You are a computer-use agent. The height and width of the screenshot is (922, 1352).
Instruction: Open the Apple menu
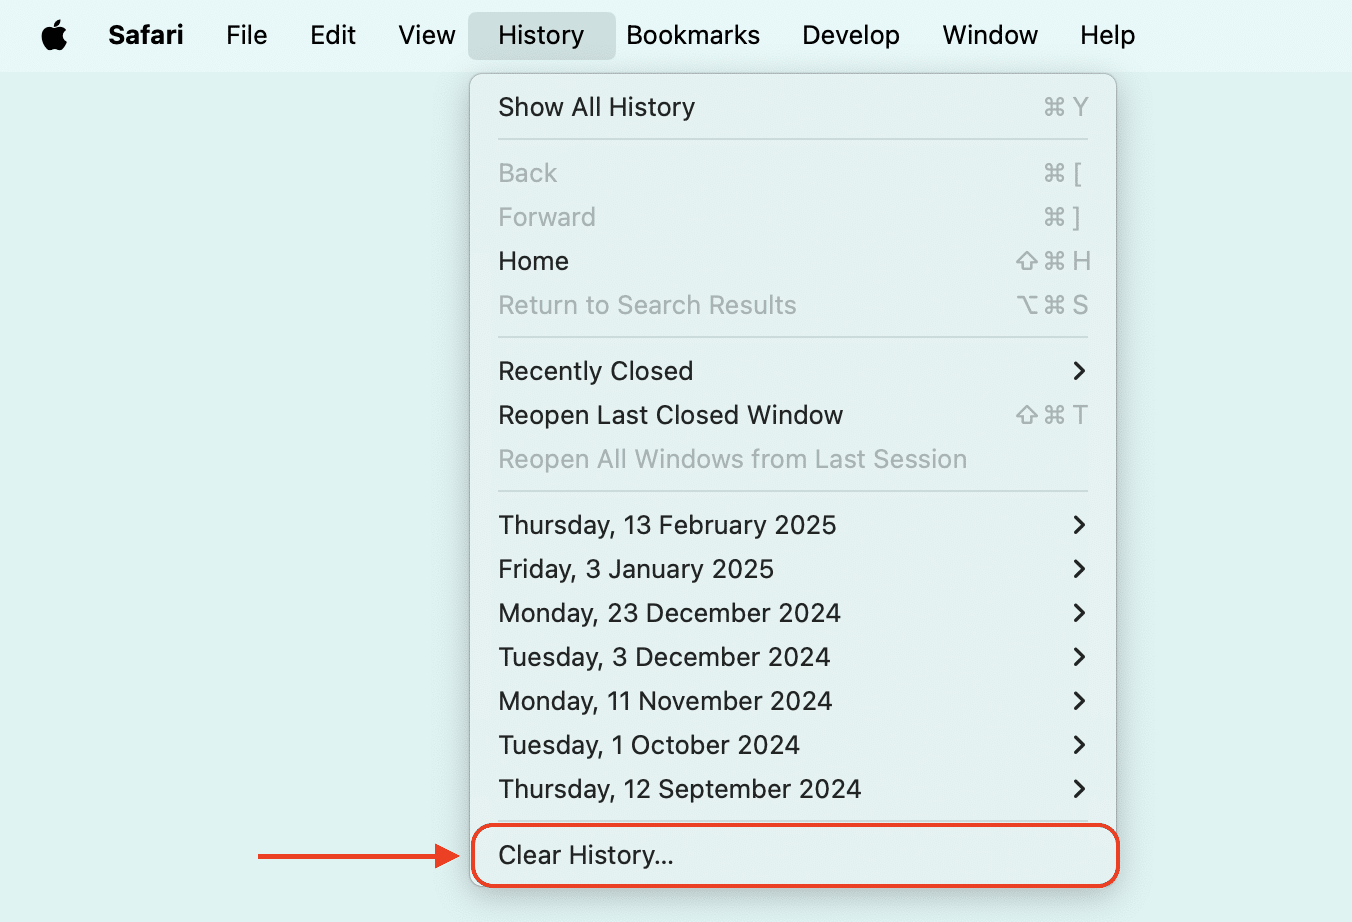tap(54, 36)
